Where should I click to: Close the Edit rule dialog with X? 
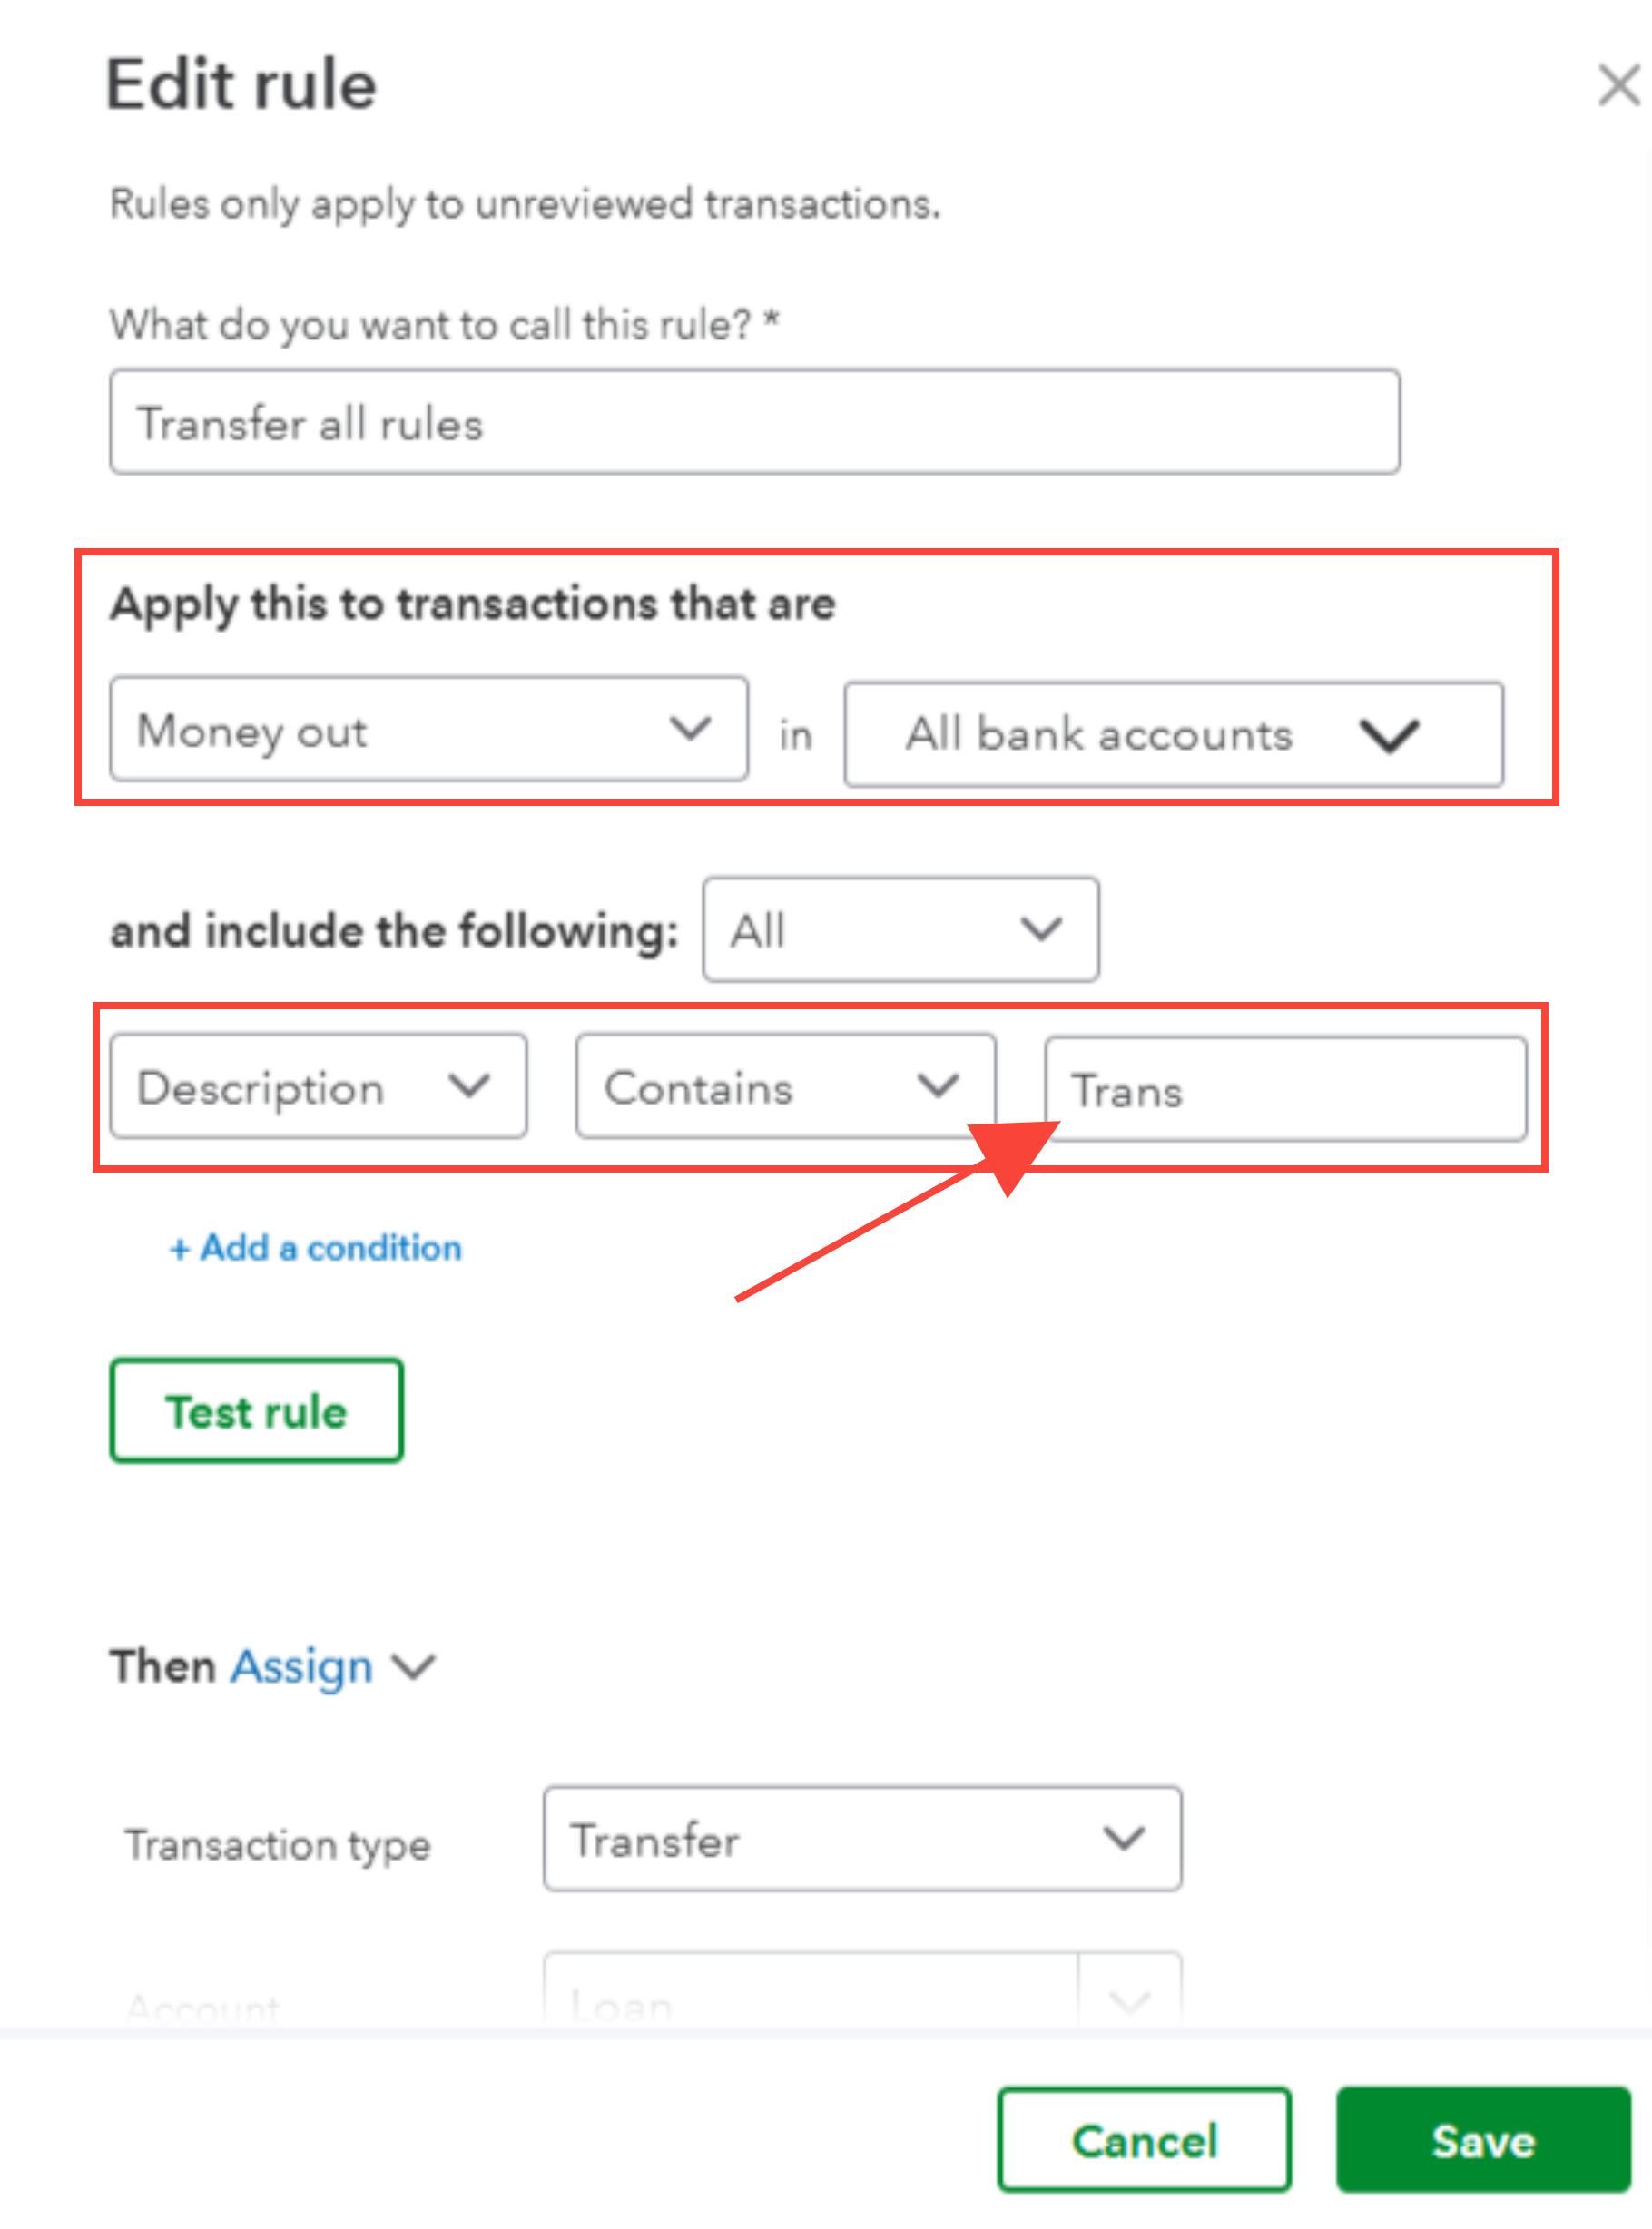pyautogui.click(x=1617, y=85)
